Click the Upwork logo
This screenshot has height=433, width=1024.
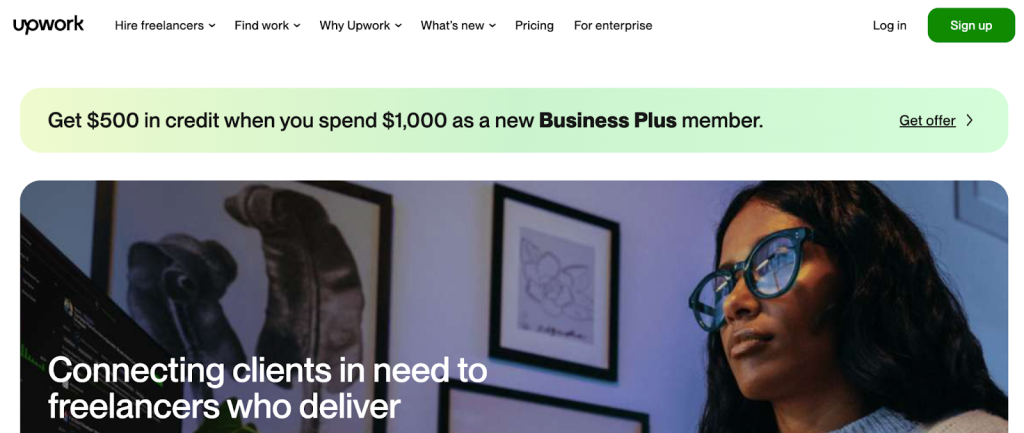point(48,25)
